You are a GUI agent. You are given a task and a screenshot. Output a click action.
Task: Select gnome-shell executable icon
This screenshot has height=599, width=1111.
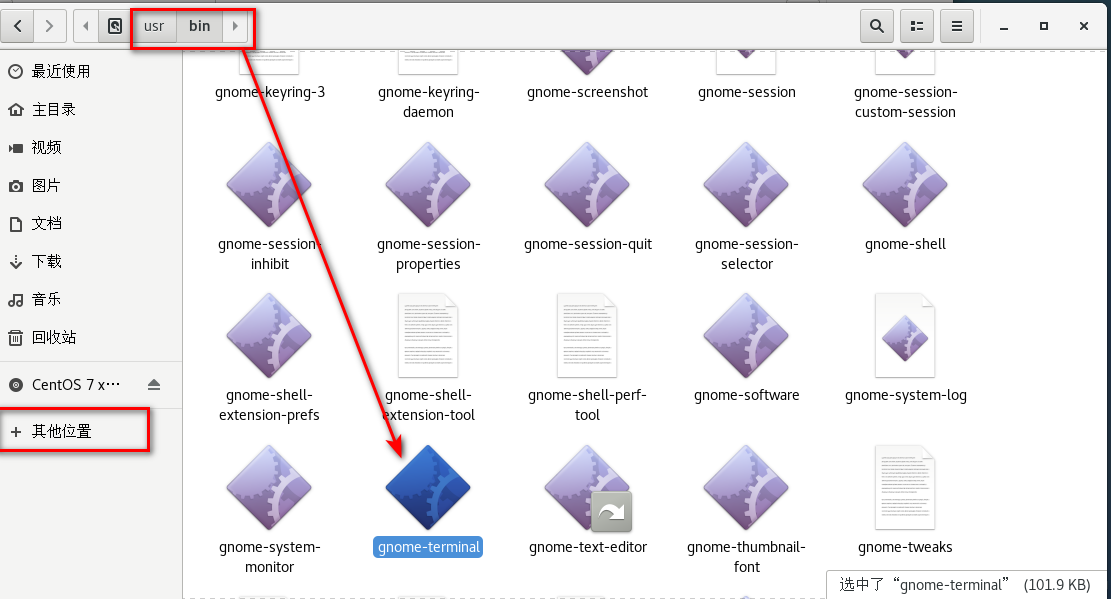pyautogui.click(x=905, y=184)
